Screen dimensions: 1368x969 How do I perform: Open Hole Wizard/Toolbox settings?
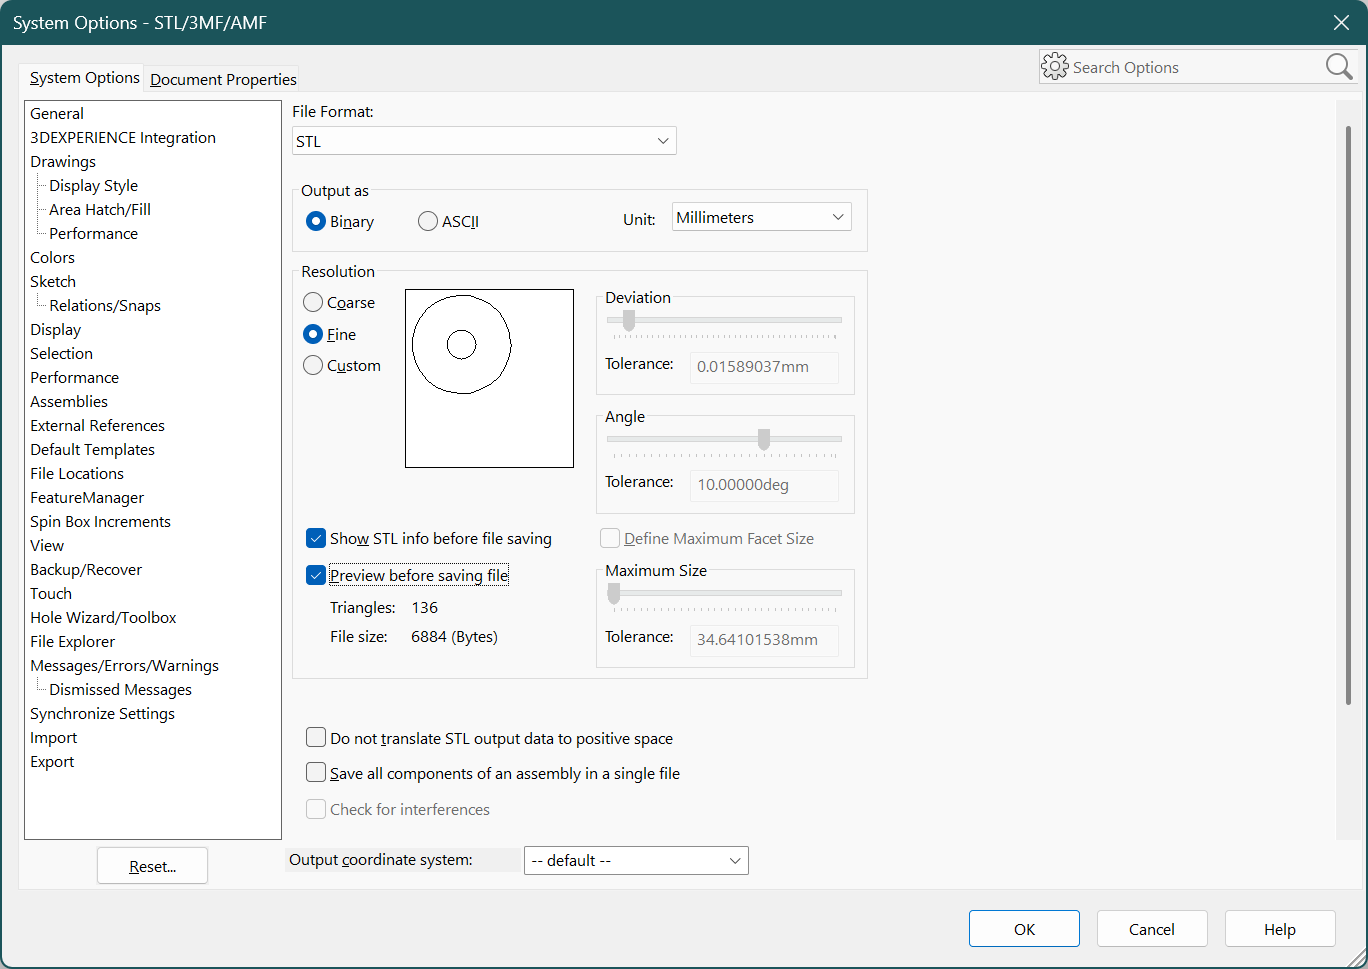[103, 617]
